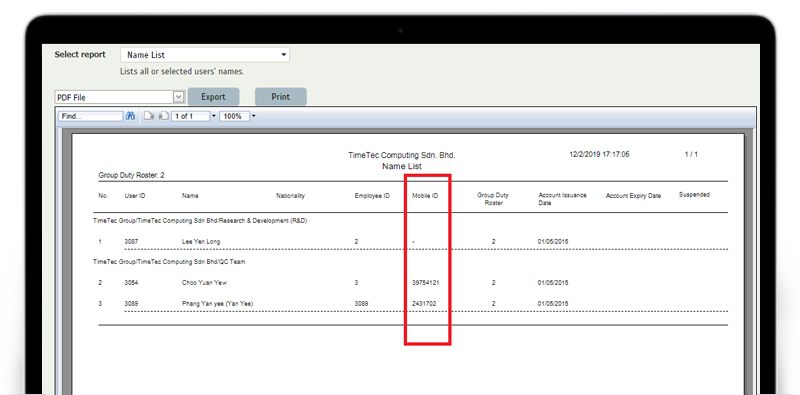Click the Account Issuance Date column header
The image size is (800, 395).
562,199
